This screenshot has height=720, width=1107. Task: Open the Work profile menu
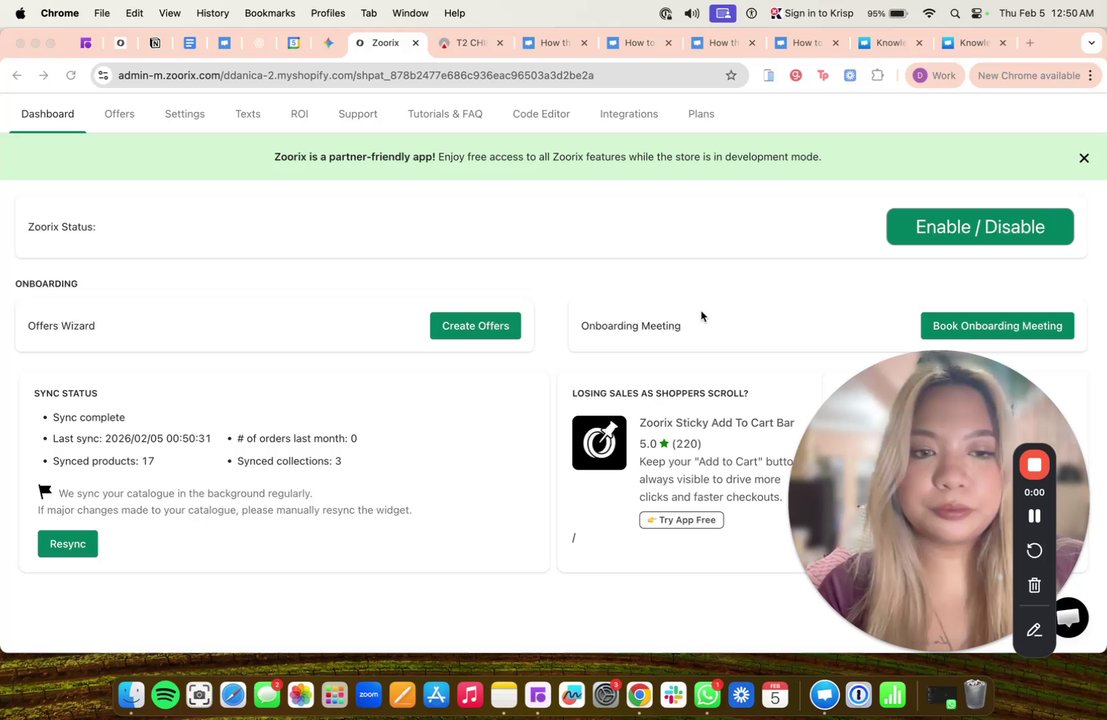(934, 75)
